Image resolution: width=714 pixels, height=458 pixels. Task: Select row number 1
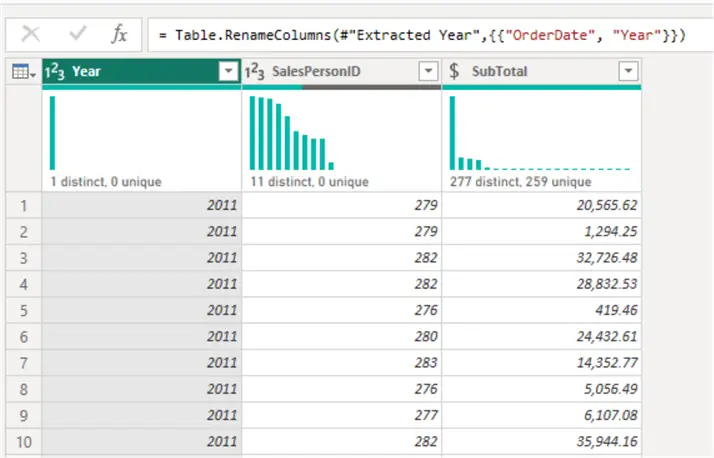pos(24,205)
